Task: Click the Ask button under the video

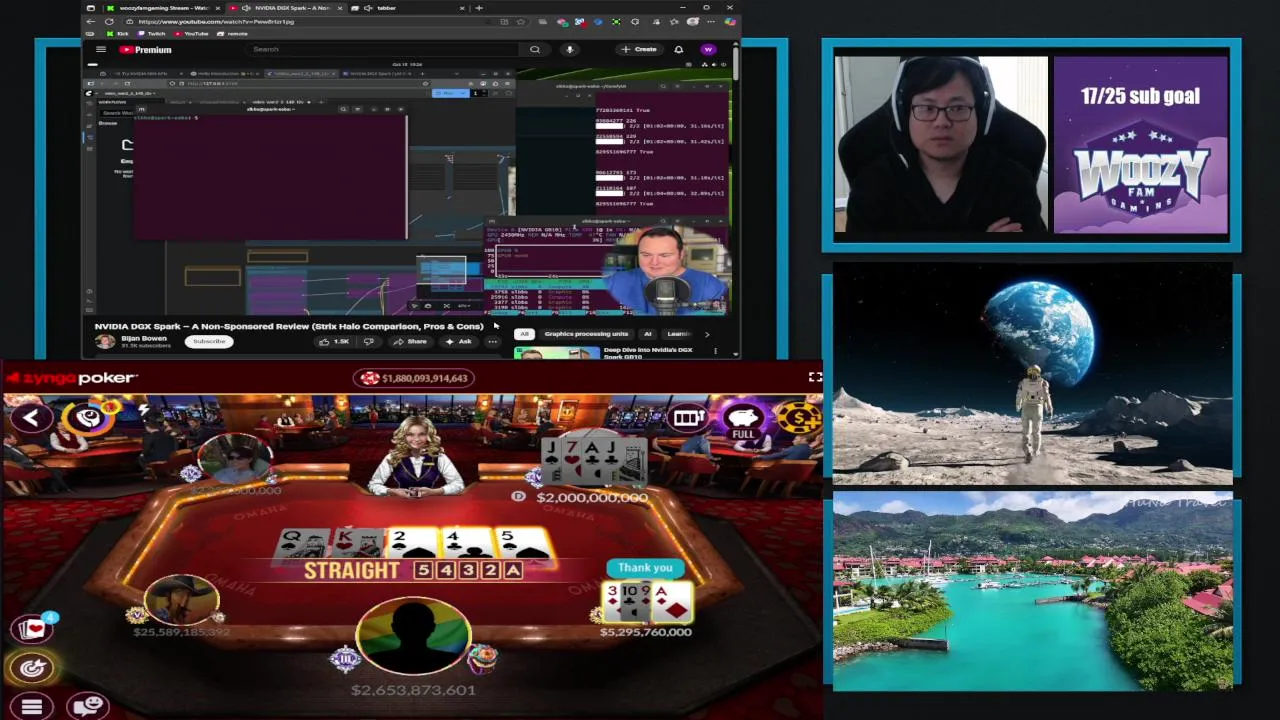Action: [458, 342]
